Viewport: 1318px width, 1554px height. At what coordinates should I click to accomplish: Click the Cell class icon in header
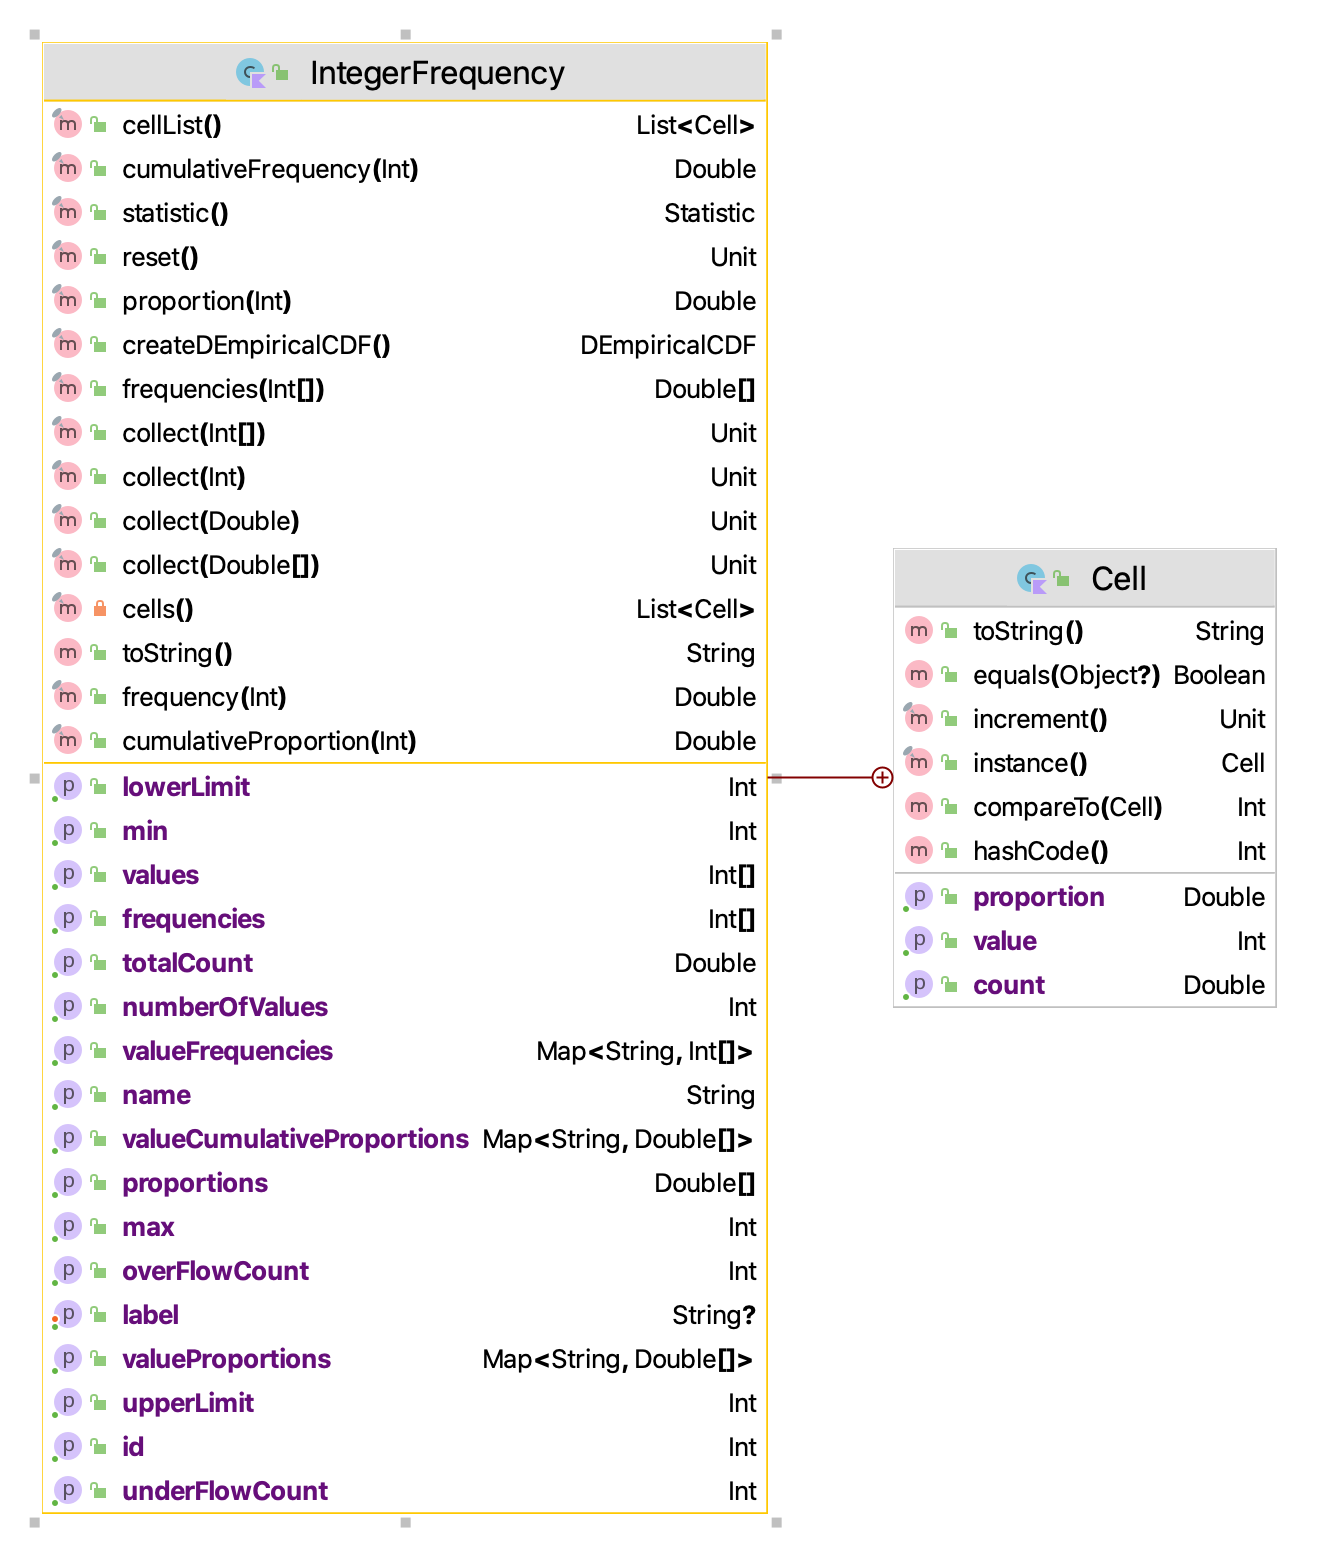coord(1031,579)
